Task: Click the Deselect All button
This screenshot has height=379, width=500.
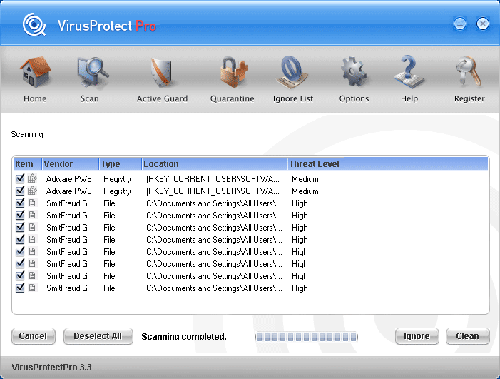Action: 98,336
